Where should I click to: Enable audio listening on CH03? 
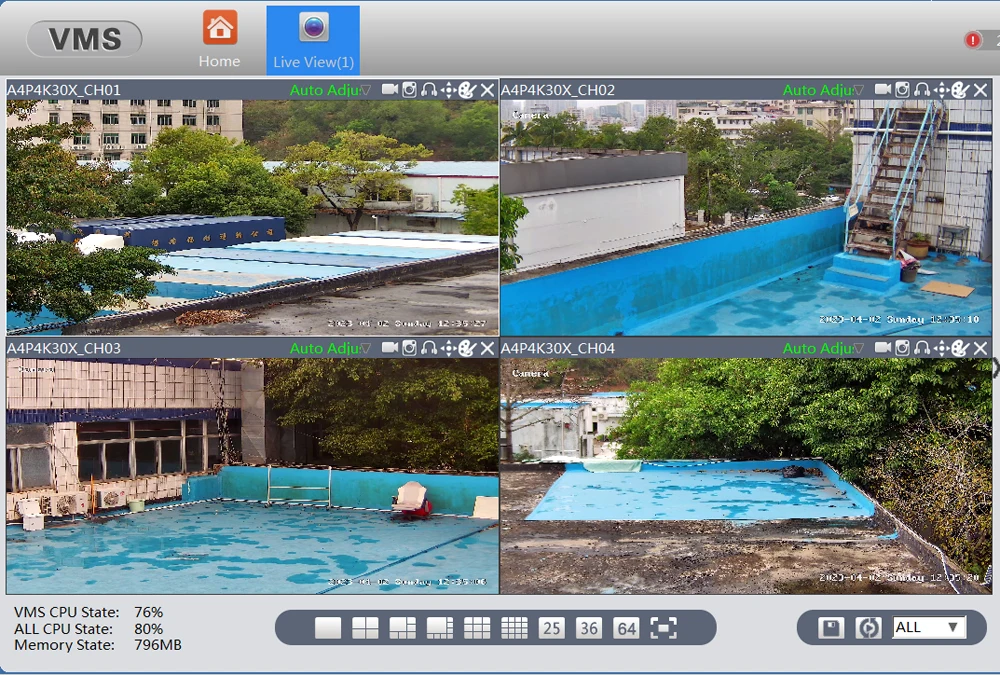428,348
